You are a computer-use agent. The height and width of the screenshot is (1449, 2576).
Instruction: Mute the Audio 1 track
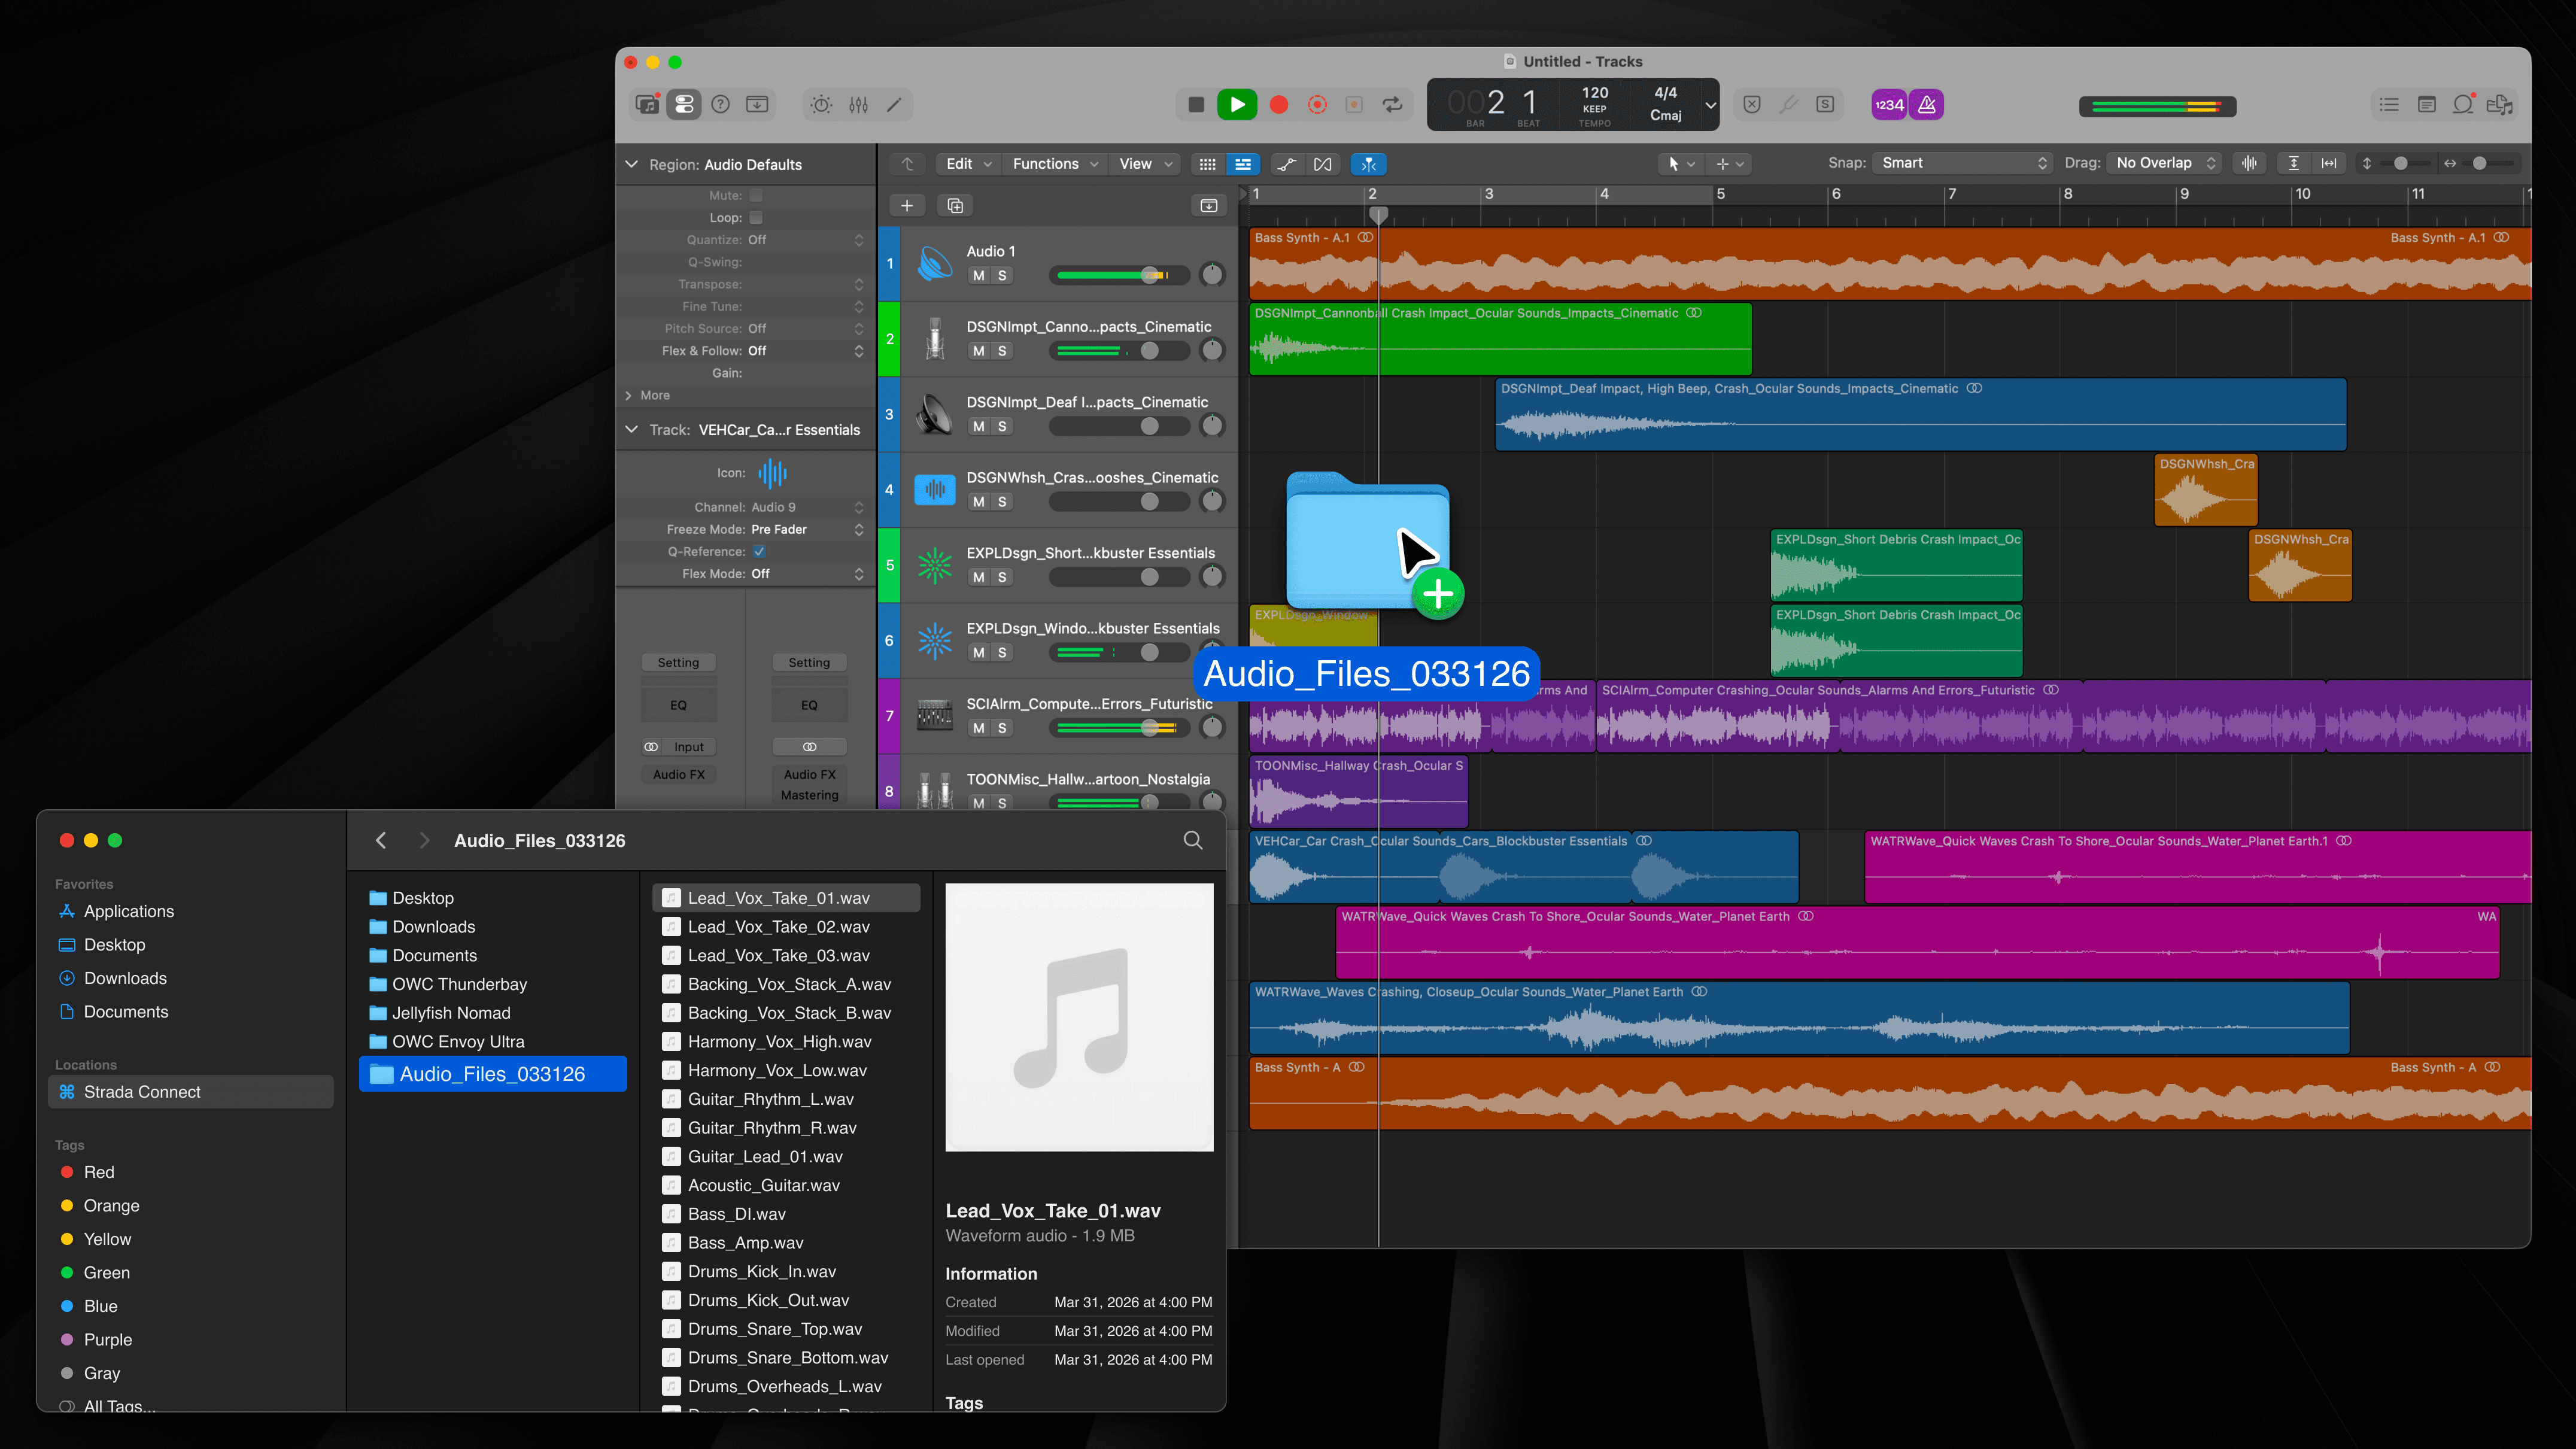(978, 276)
